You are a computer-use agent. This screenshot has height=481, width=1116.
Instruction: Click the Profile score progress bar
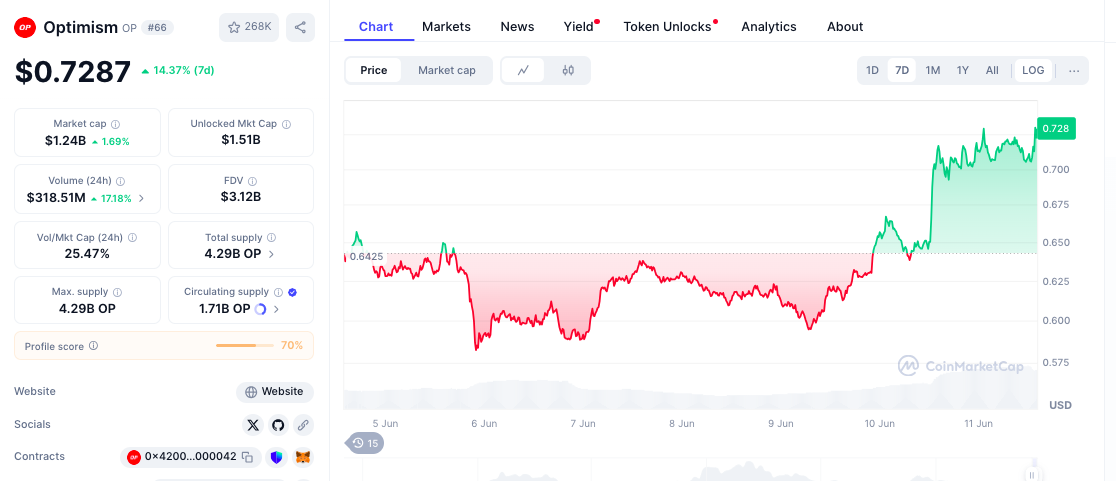(245, 346)
